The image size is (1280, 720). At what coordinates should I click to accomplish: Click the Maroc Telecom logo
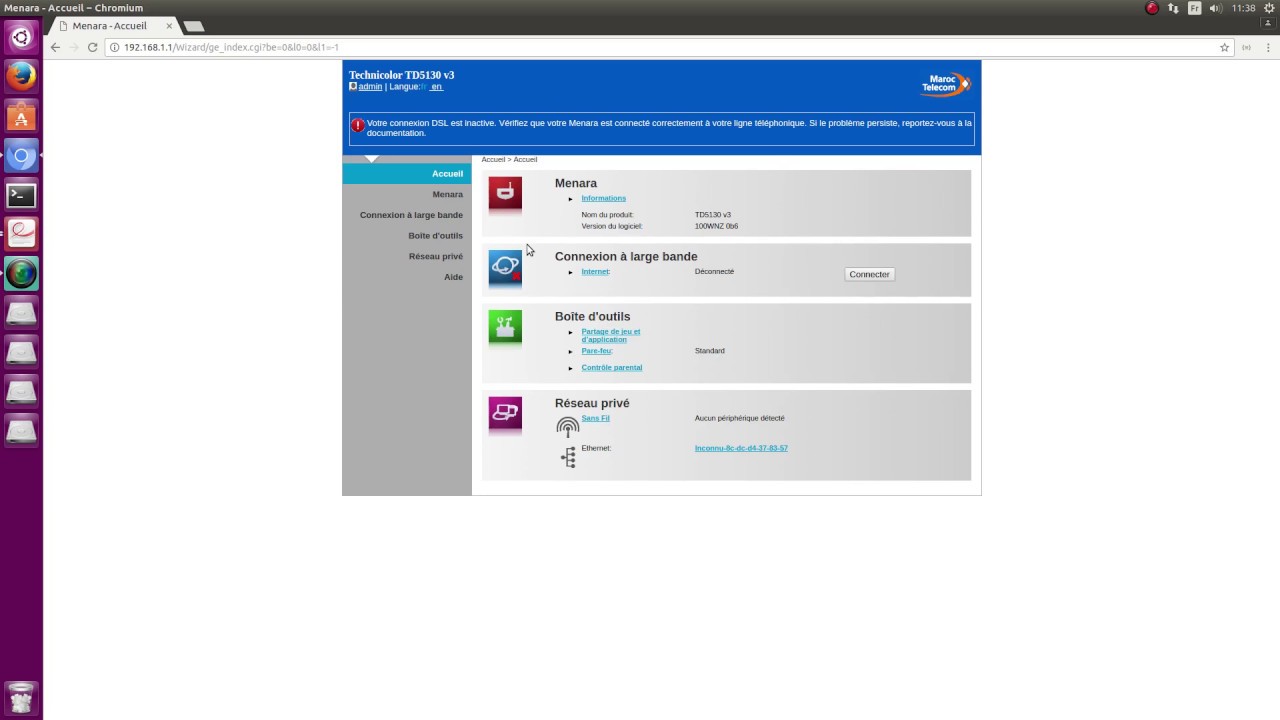tap(944, 85)
